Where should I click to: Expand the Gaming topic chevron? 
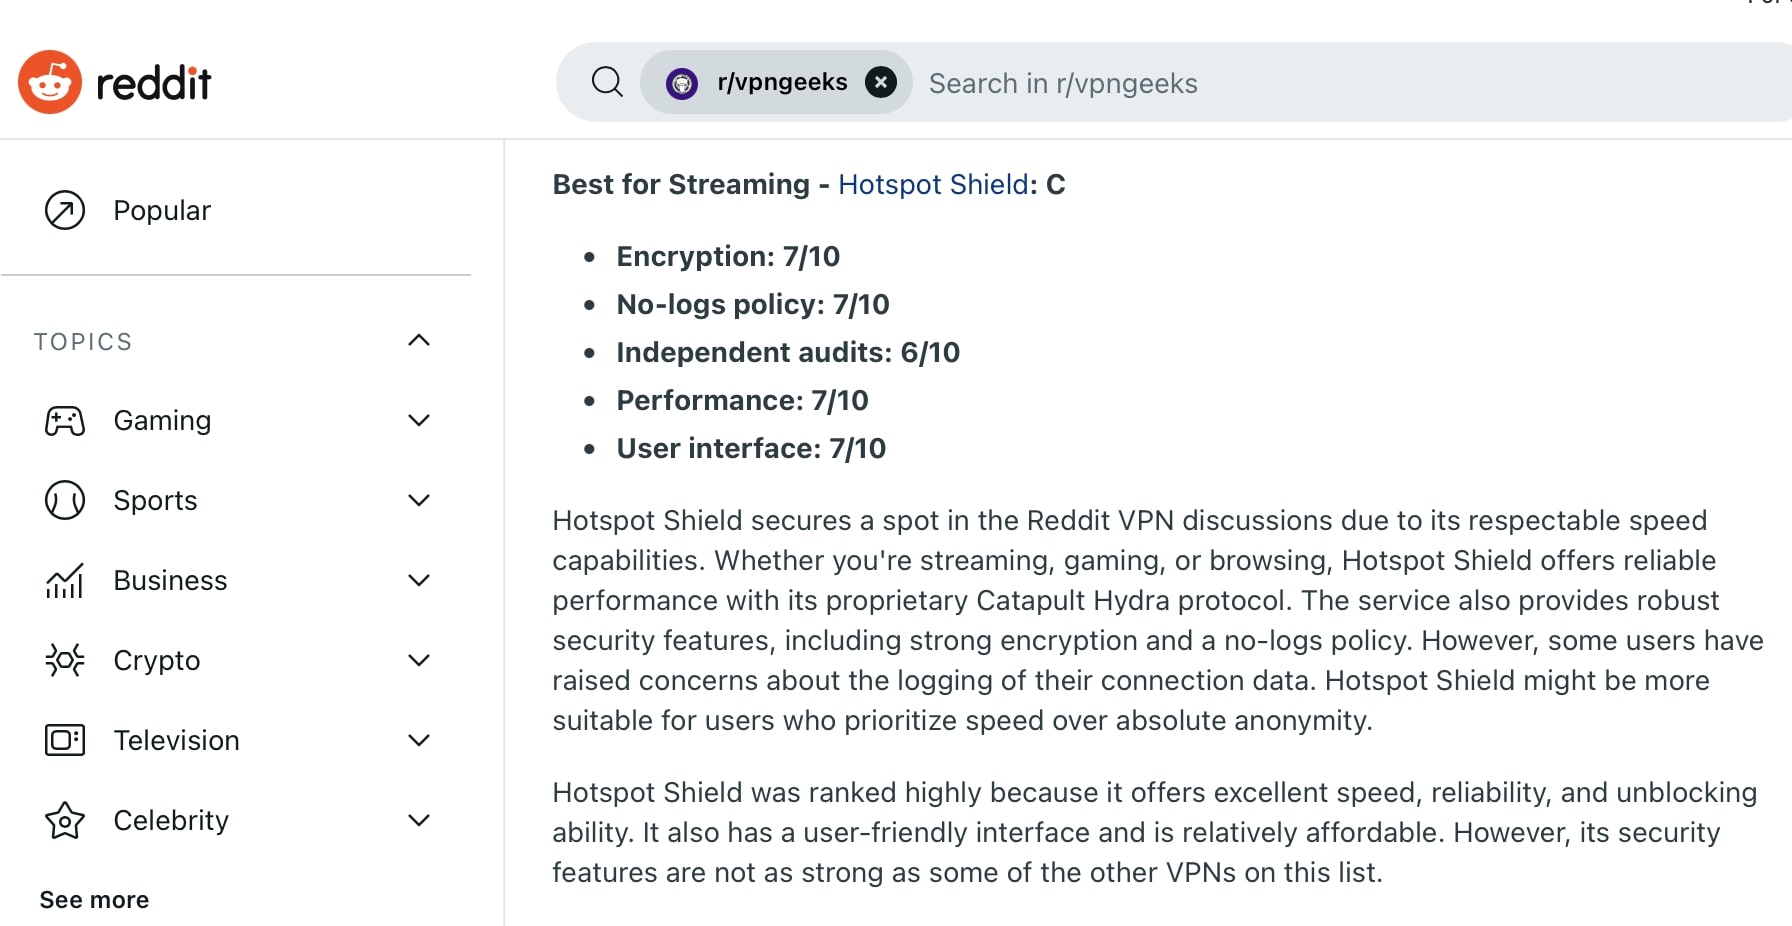point(419,421)
